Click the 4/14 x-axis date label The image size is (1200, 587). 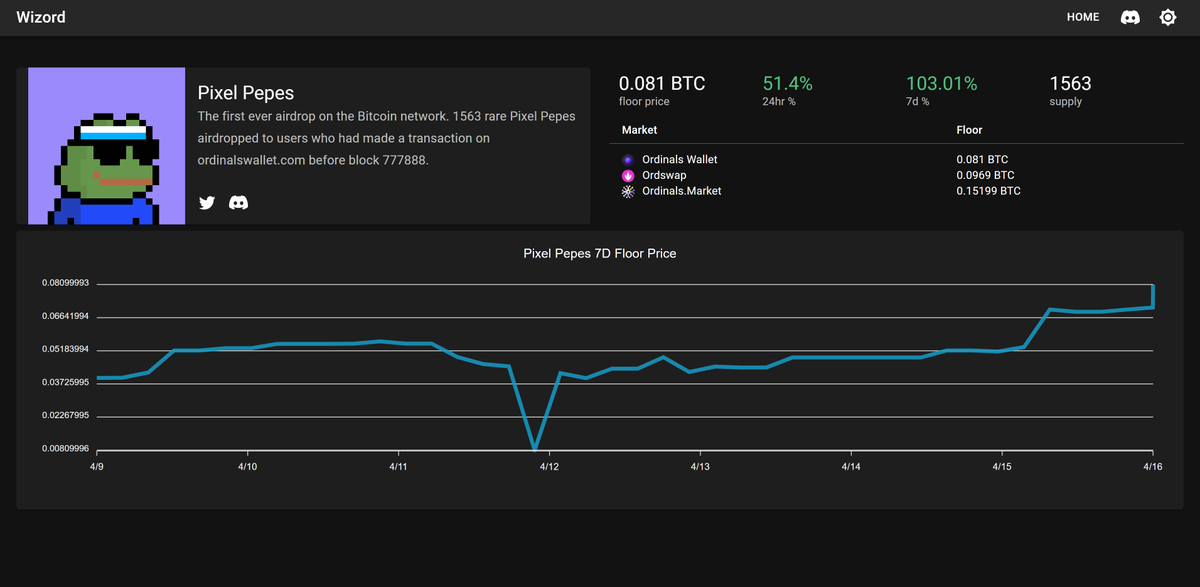coord(851,466)
